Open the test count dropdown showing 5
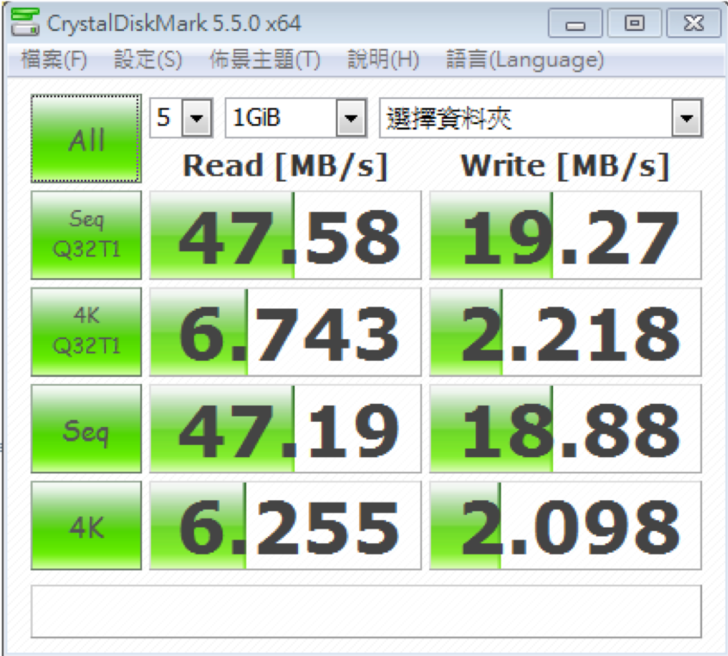The image size is (728, 656). pyautogui.click(x=181, y=120)
